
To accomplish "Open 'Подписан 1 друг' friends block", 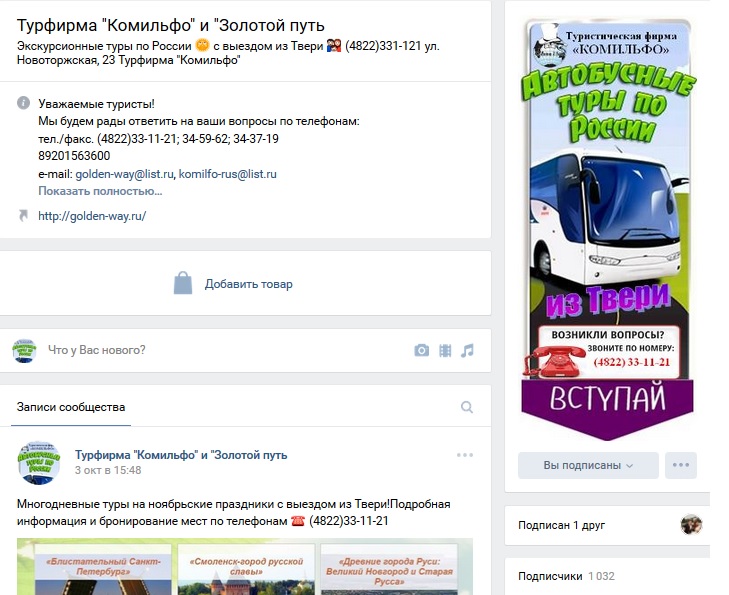I will click(607, 525).
